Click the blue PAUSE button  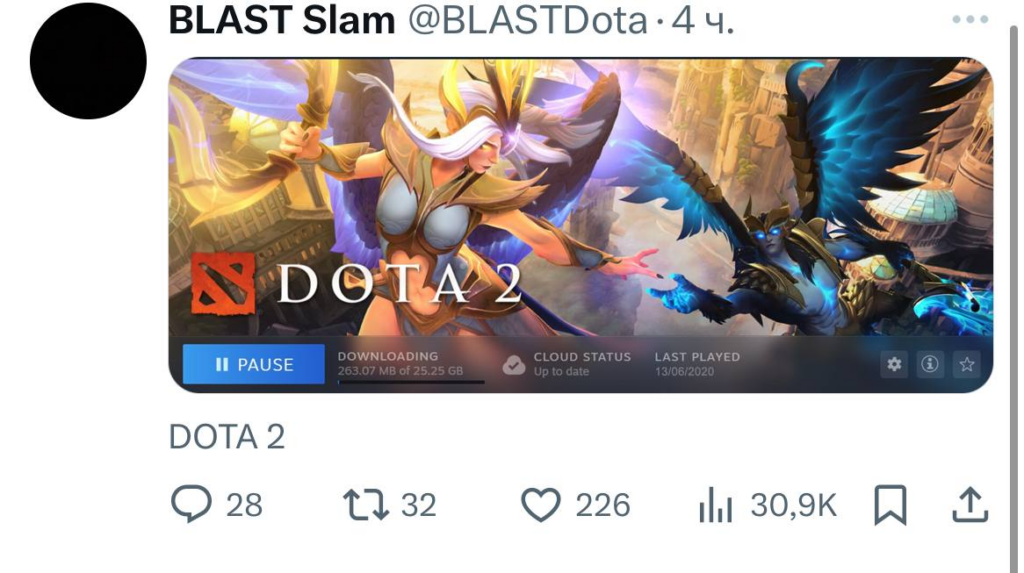[x=253, y=364]
